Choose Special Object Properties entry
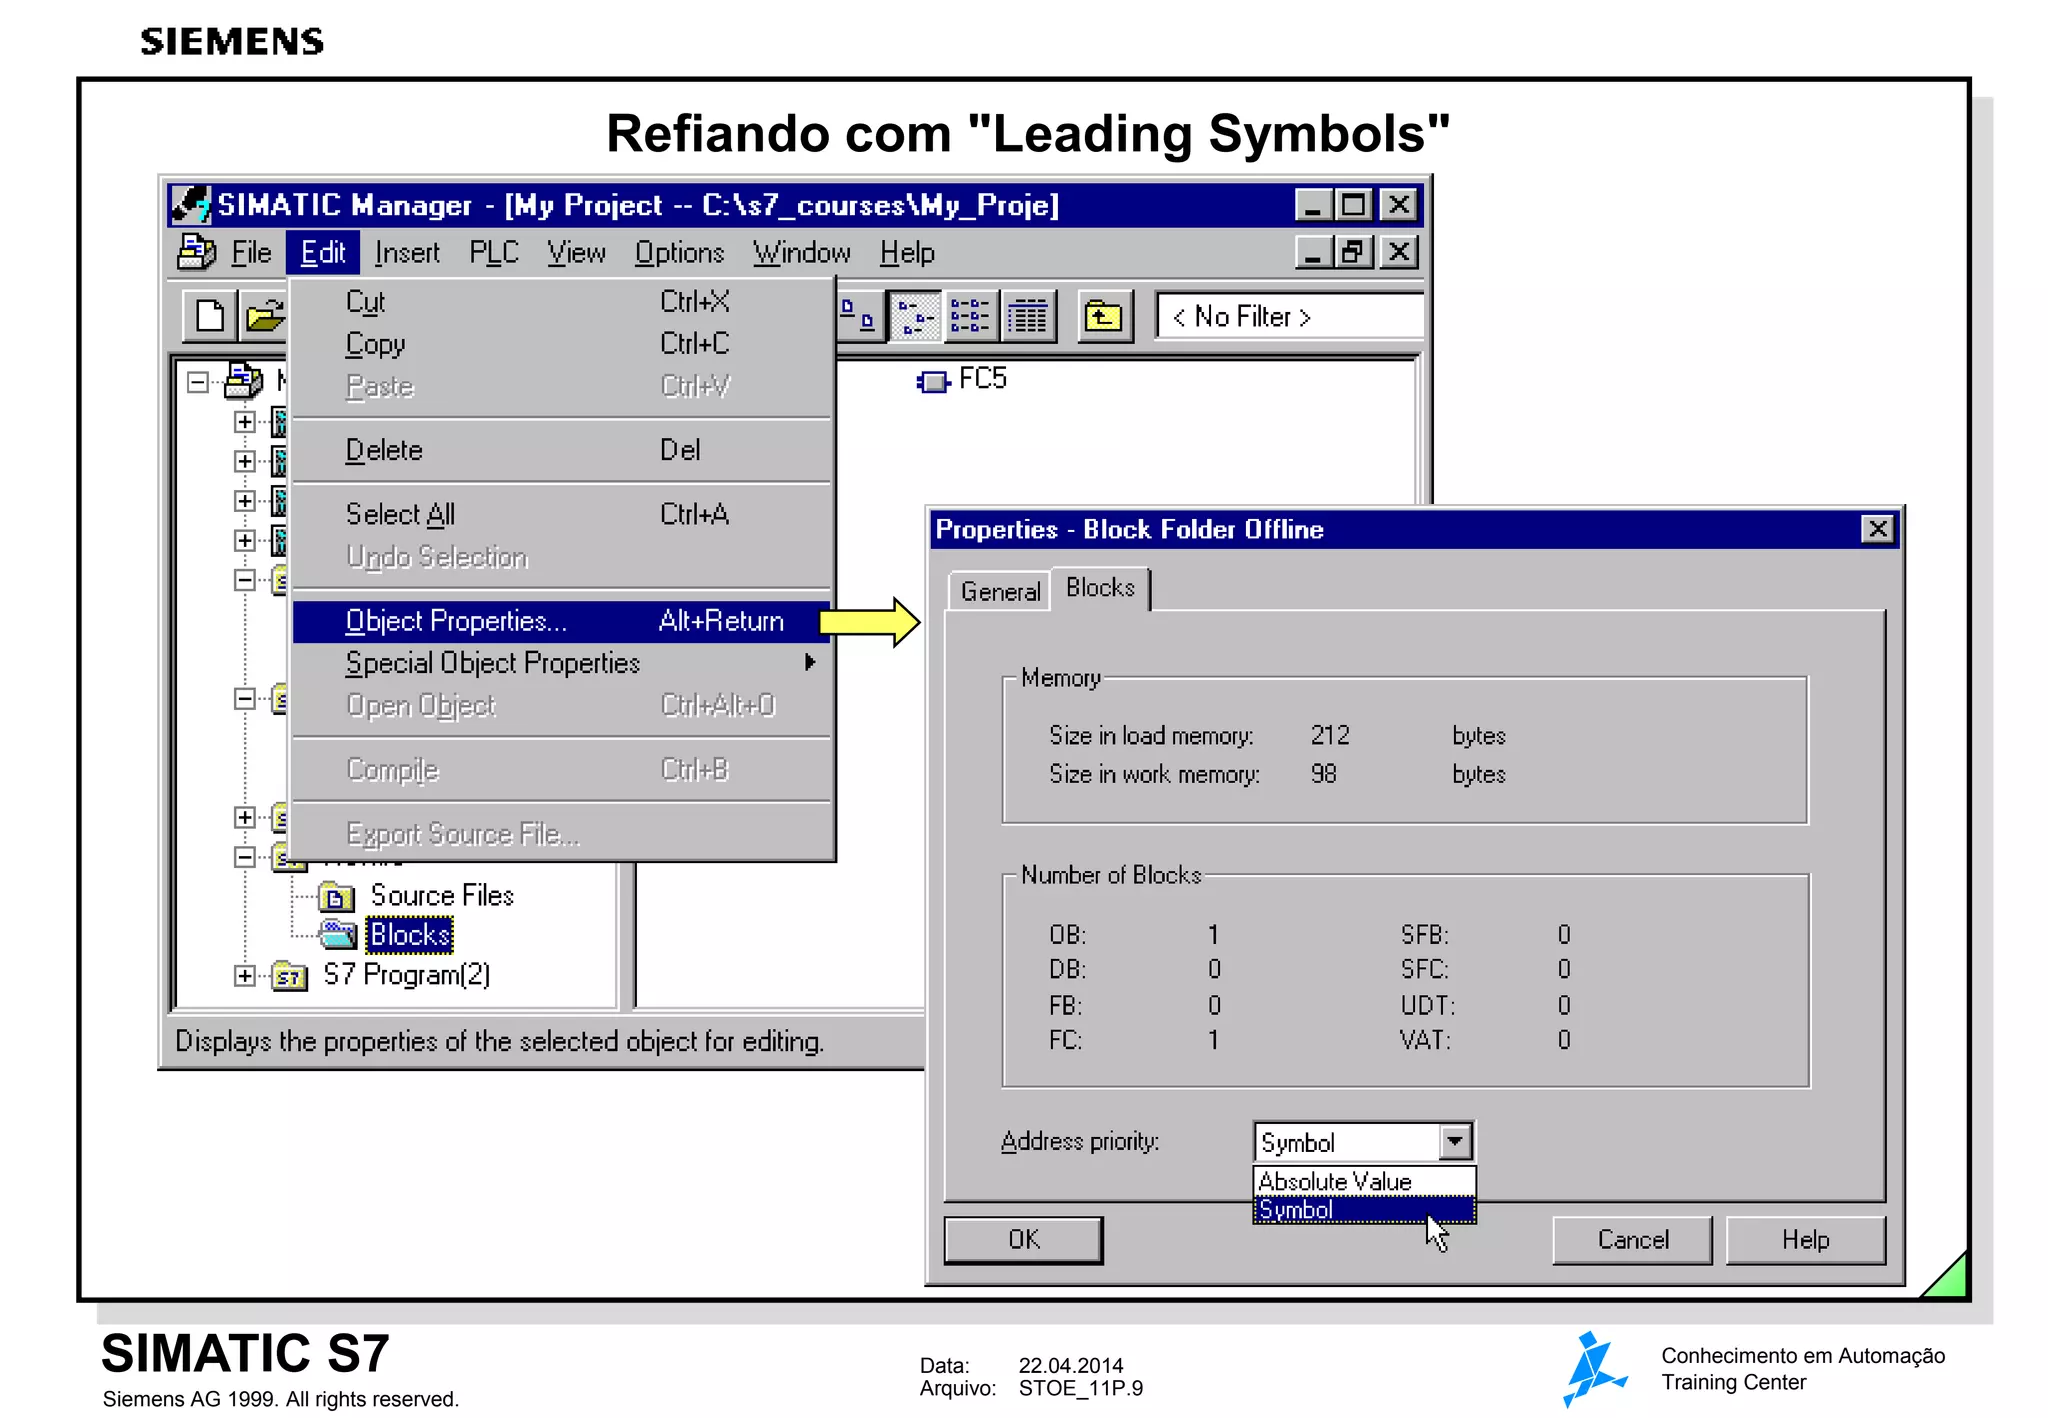 (562, 663)
